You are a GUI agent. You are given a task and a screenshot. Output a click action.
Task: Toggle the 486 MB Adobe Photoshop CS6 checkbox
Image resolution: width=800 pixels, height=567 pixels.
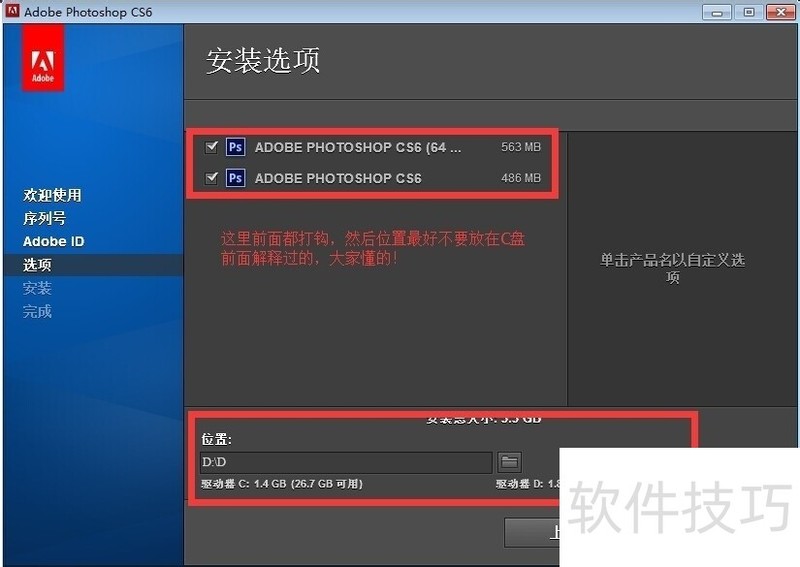211,178
